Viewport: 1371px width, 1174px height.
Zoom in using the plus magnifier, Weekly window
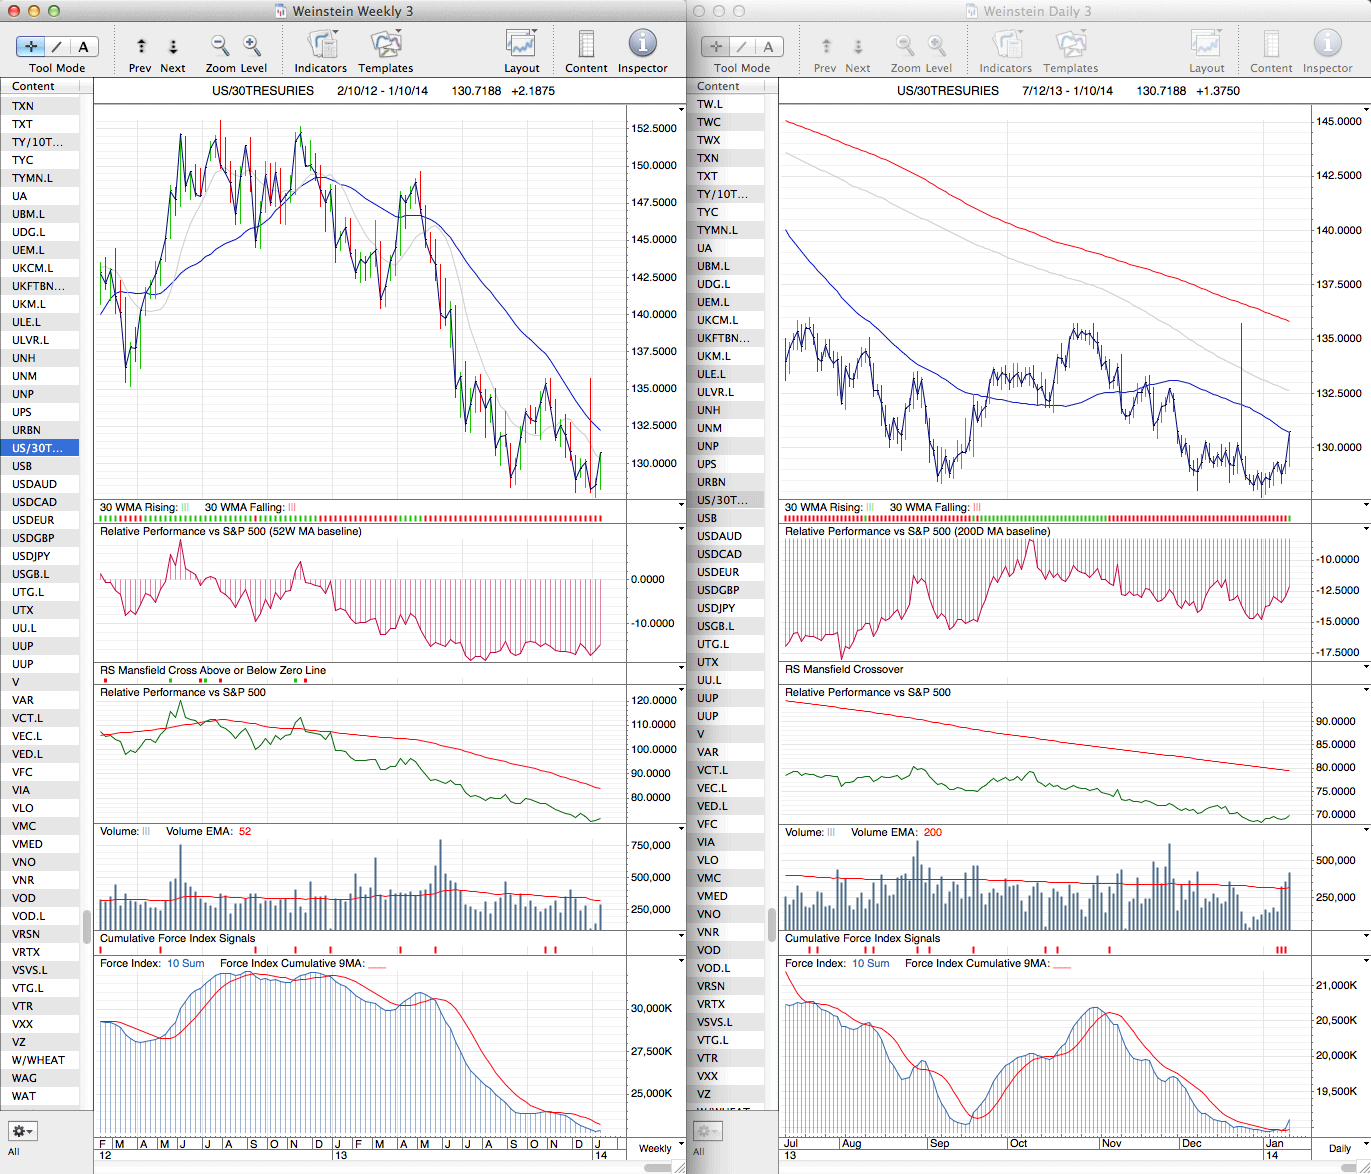pos(252,46)
